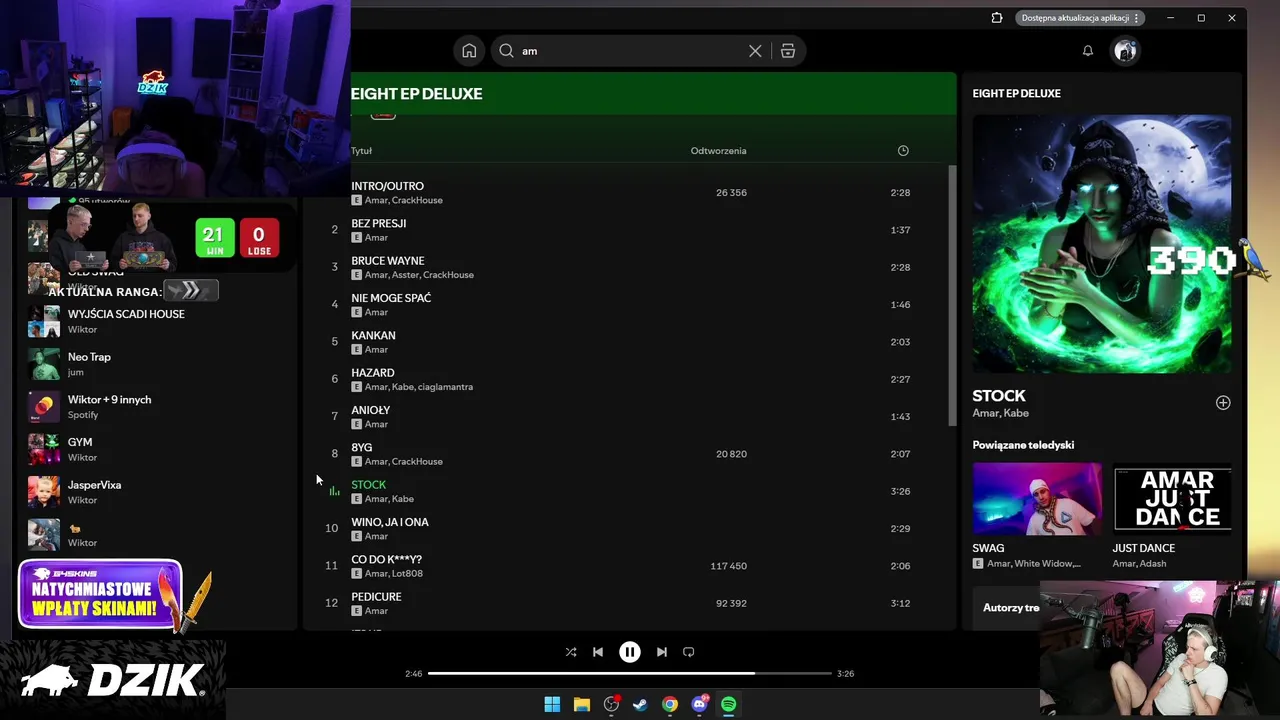Click the playing equalizer icon beside STOCK

pos(334,491)
